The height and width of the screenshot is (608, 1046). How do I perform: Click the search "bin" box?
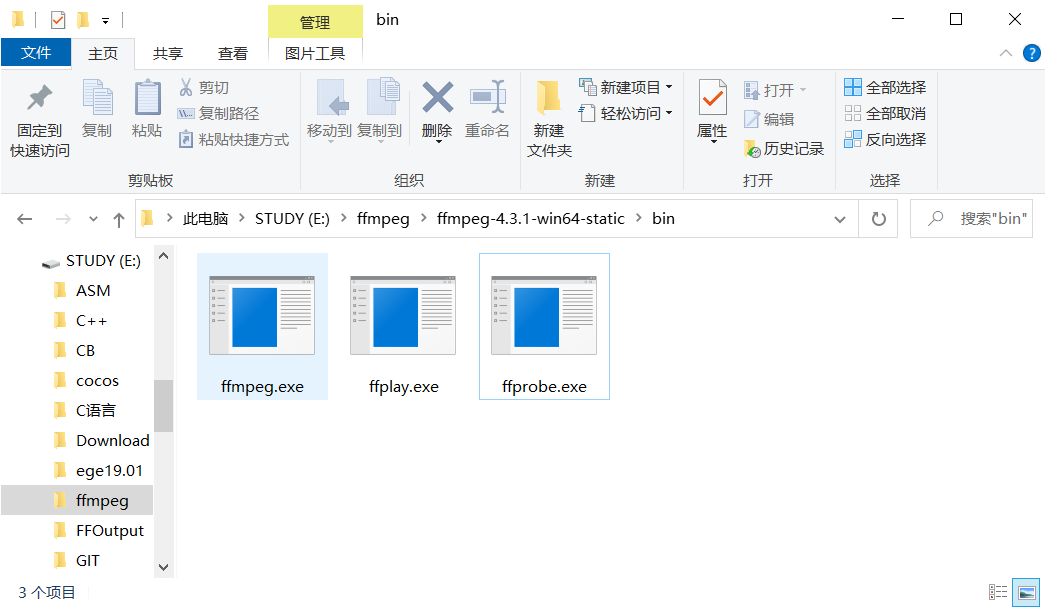pos(971,219)
